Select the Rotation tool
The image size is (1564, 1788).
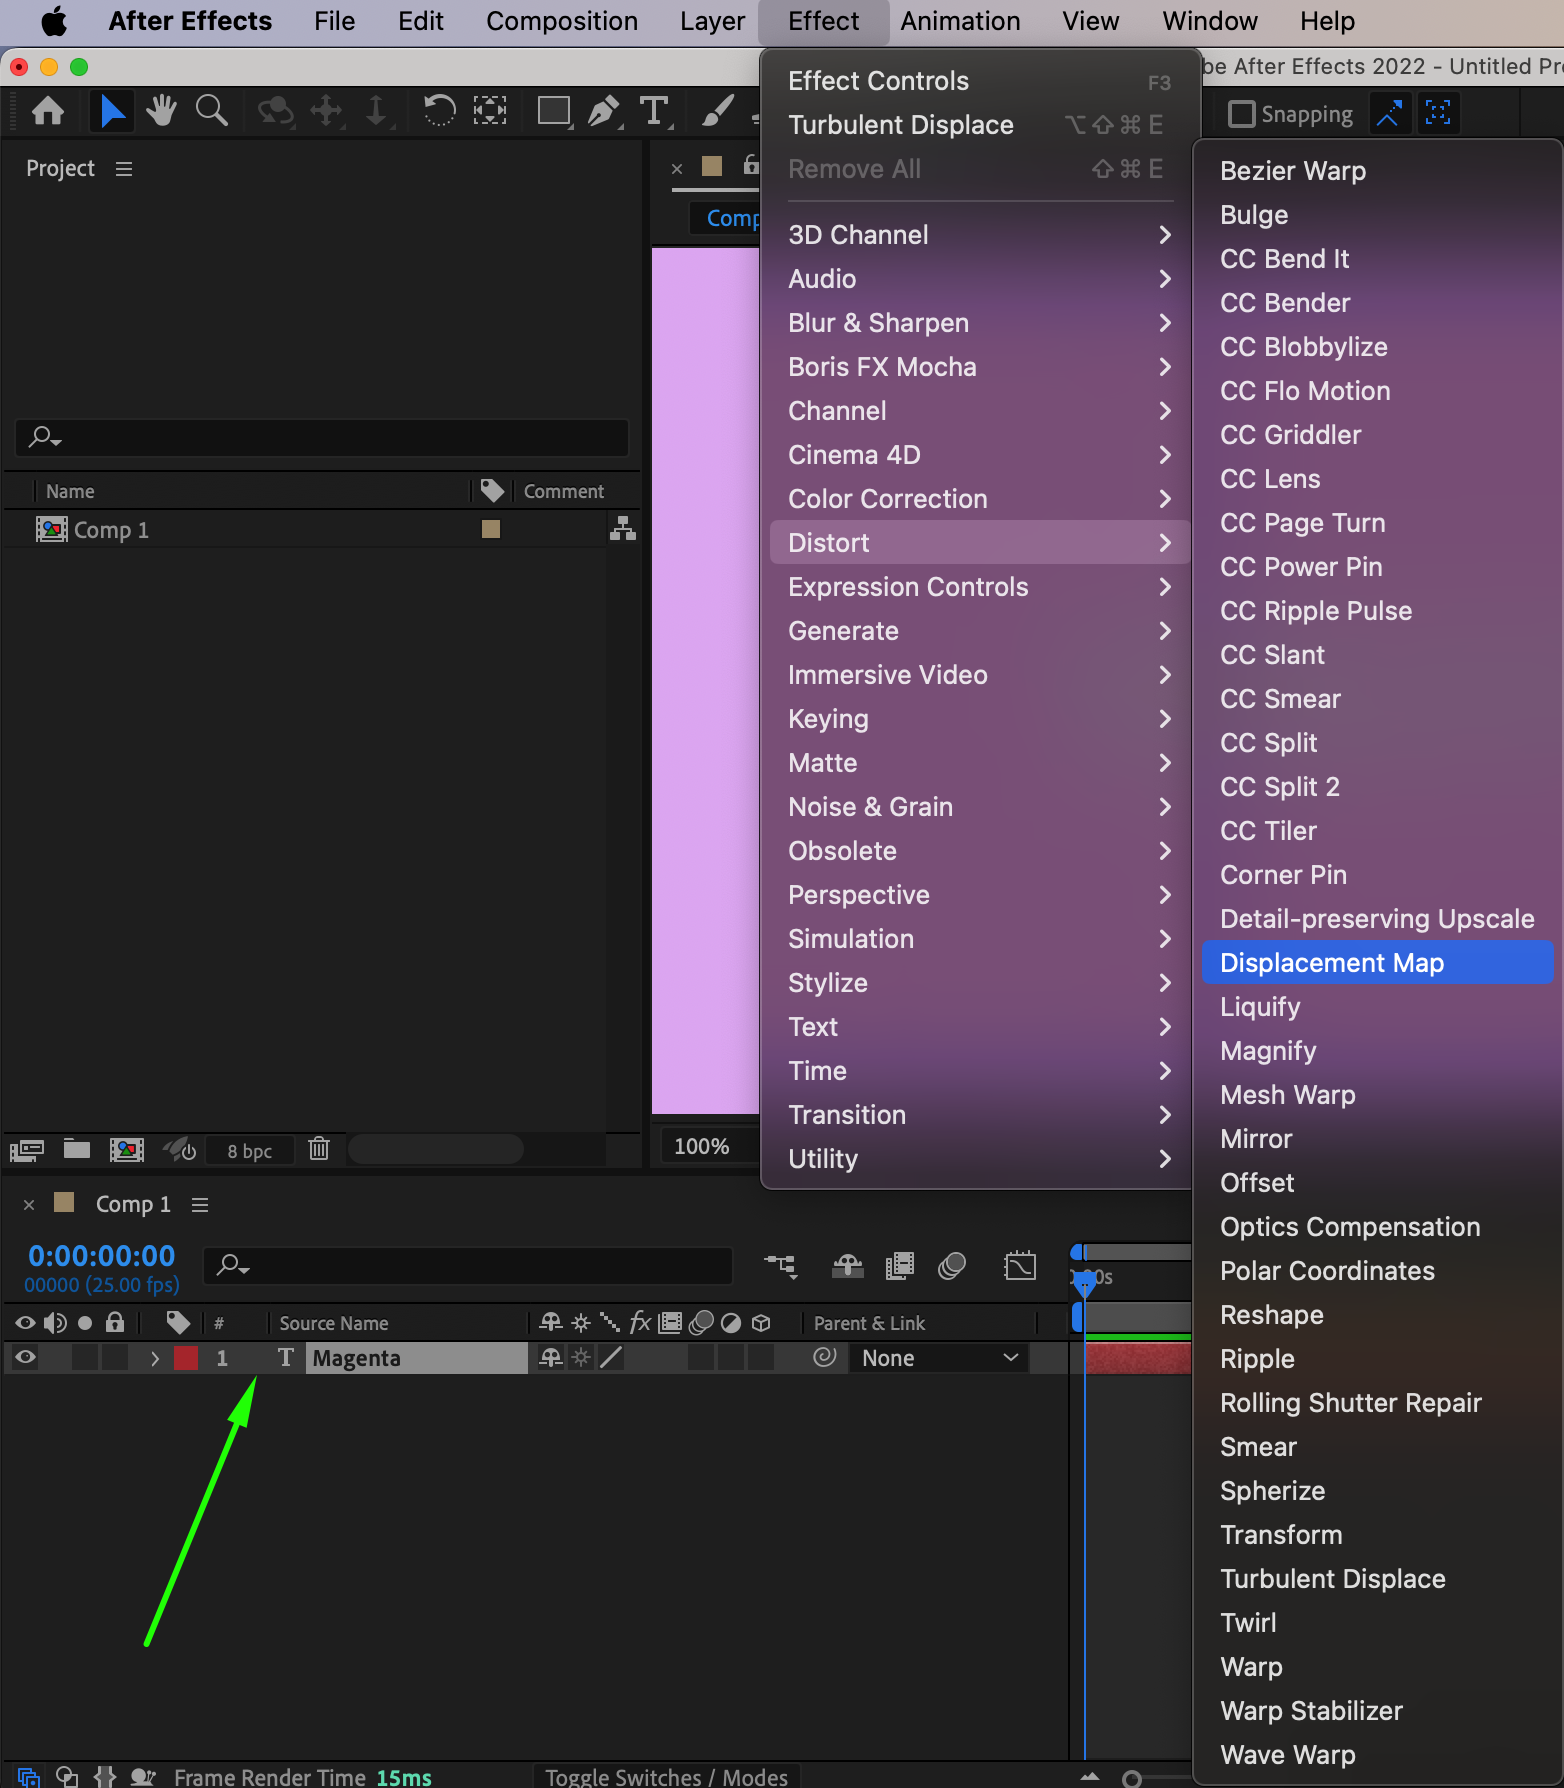coord(439,111)
